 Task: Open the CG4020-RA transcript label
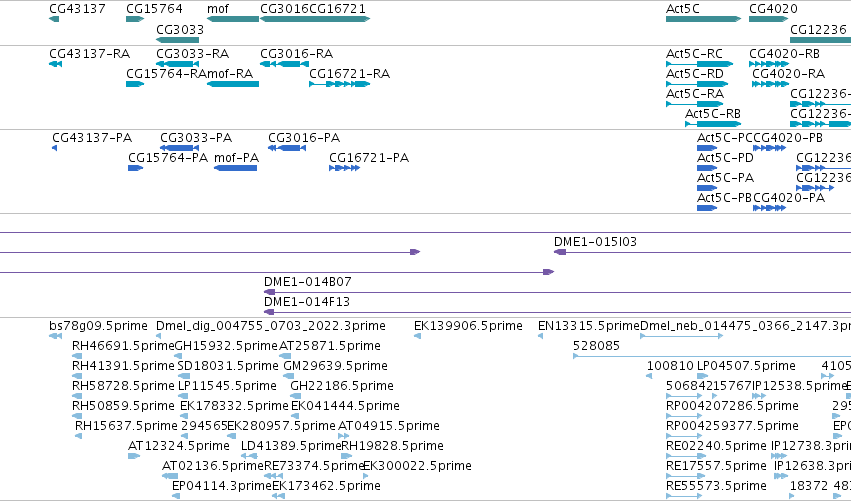[789, 74]
